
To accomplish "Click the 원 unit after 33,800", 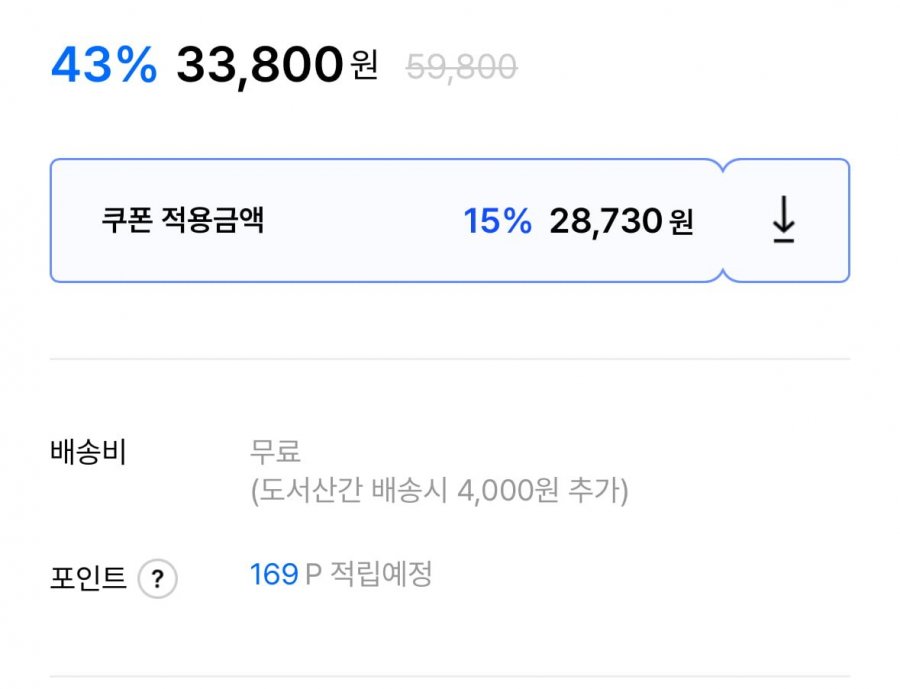I will coord(364,67).
